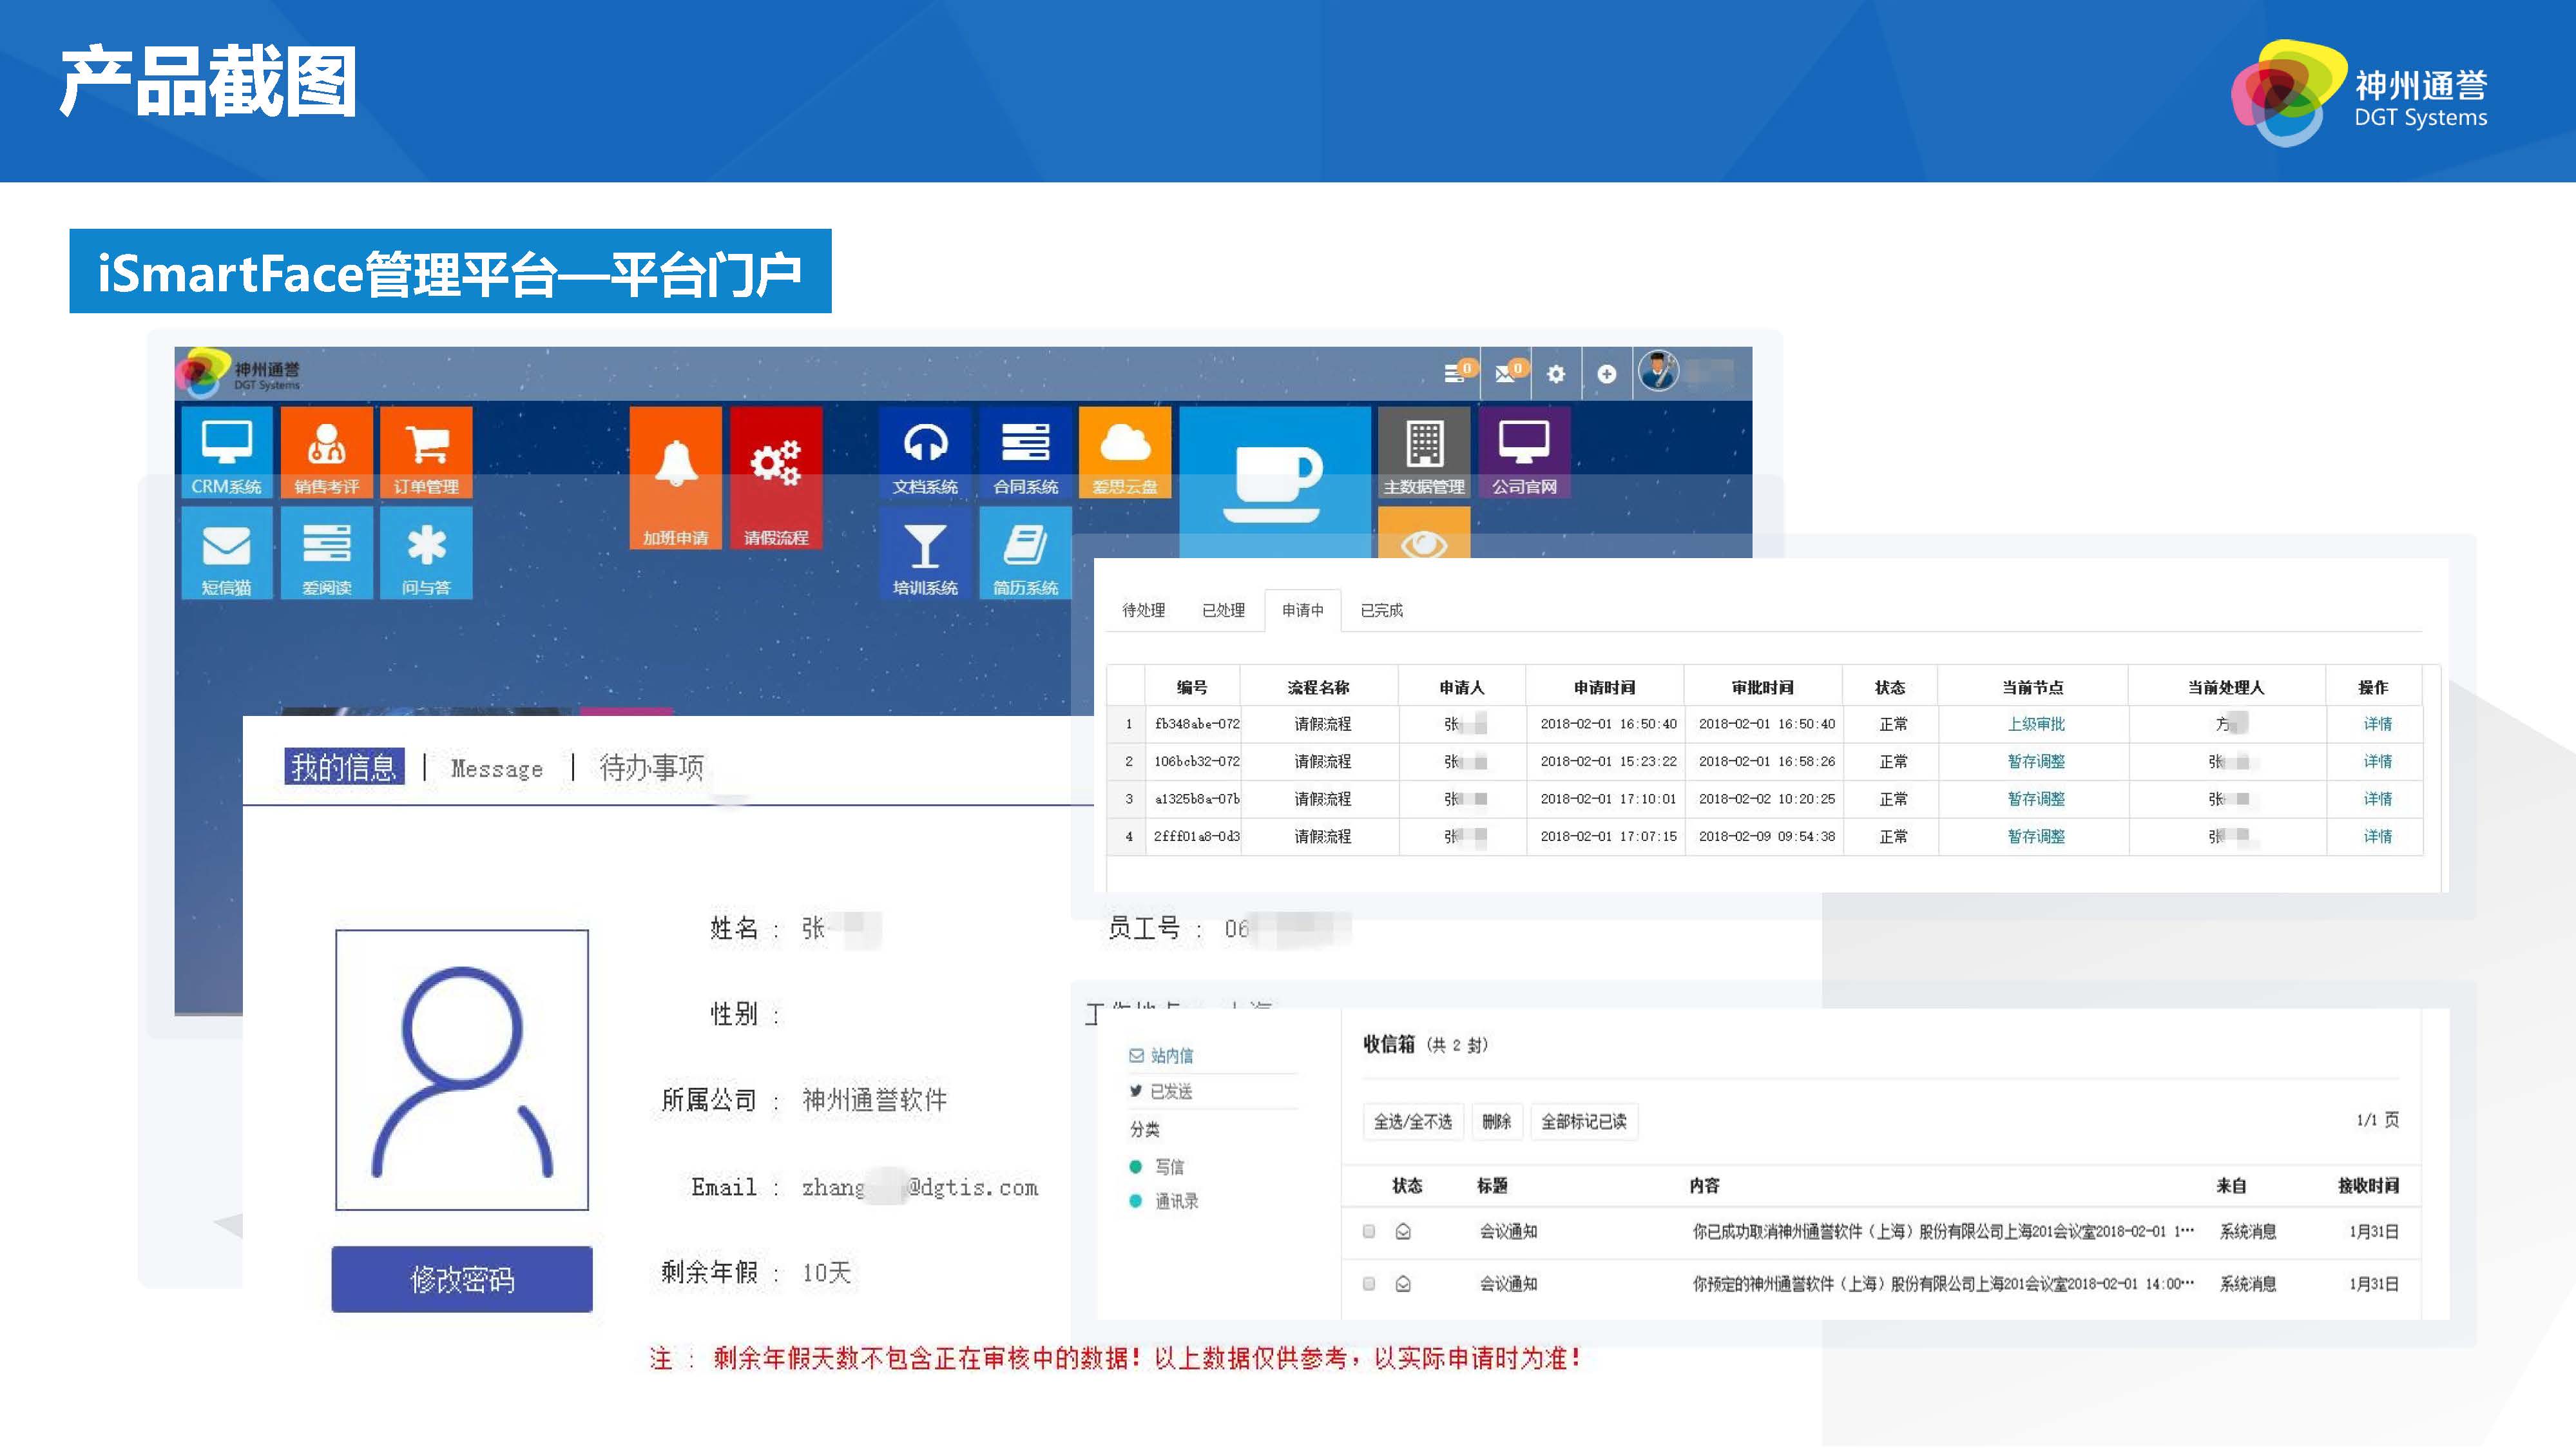Click read-status envelope icon of first message
The image size is (2576, 1450).
[1403, 1231]
